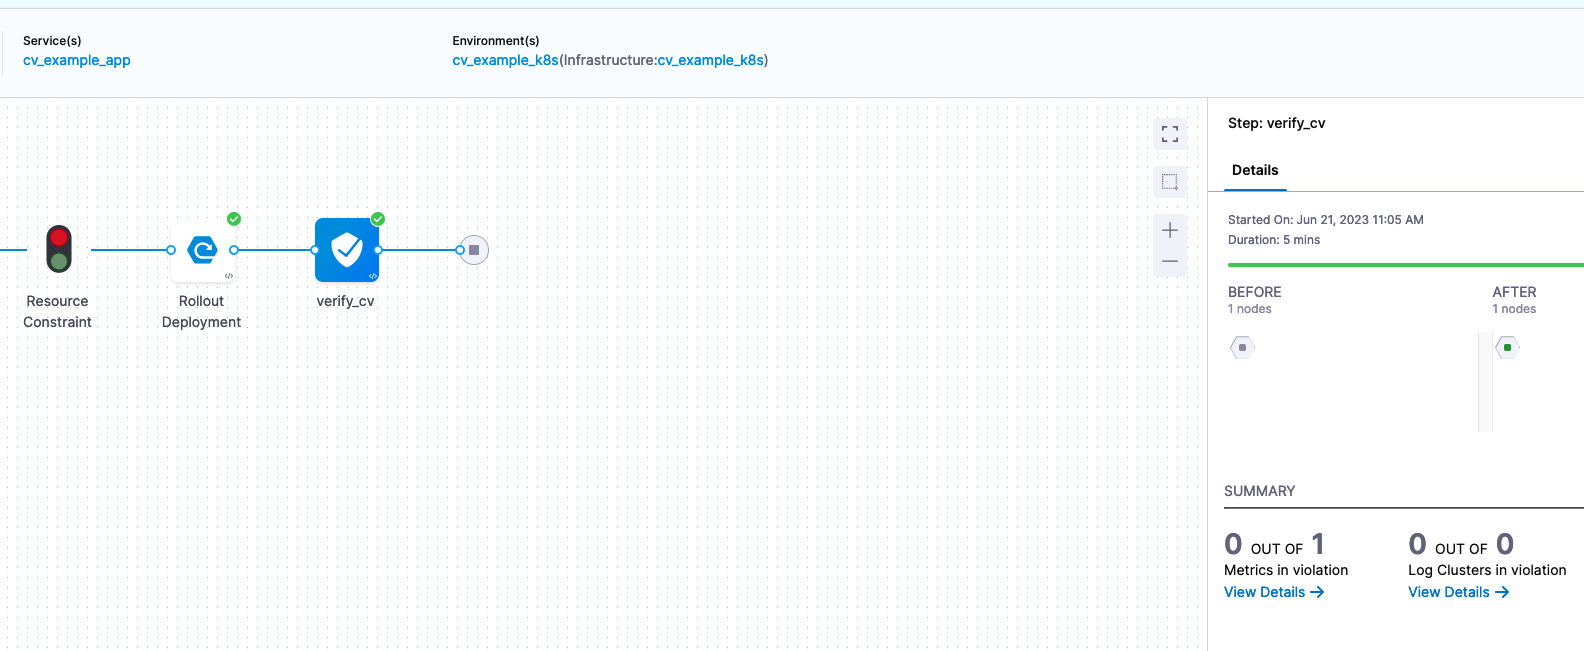View Details for Metrics in violation
This screenshot has width=1584, height=651.
(x=1274, y=592)
